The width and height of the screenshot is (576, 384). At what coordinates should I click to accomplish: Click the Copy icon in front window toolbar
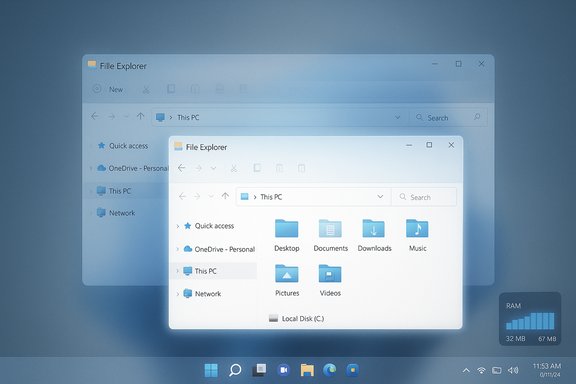click(x=257, y=168)
